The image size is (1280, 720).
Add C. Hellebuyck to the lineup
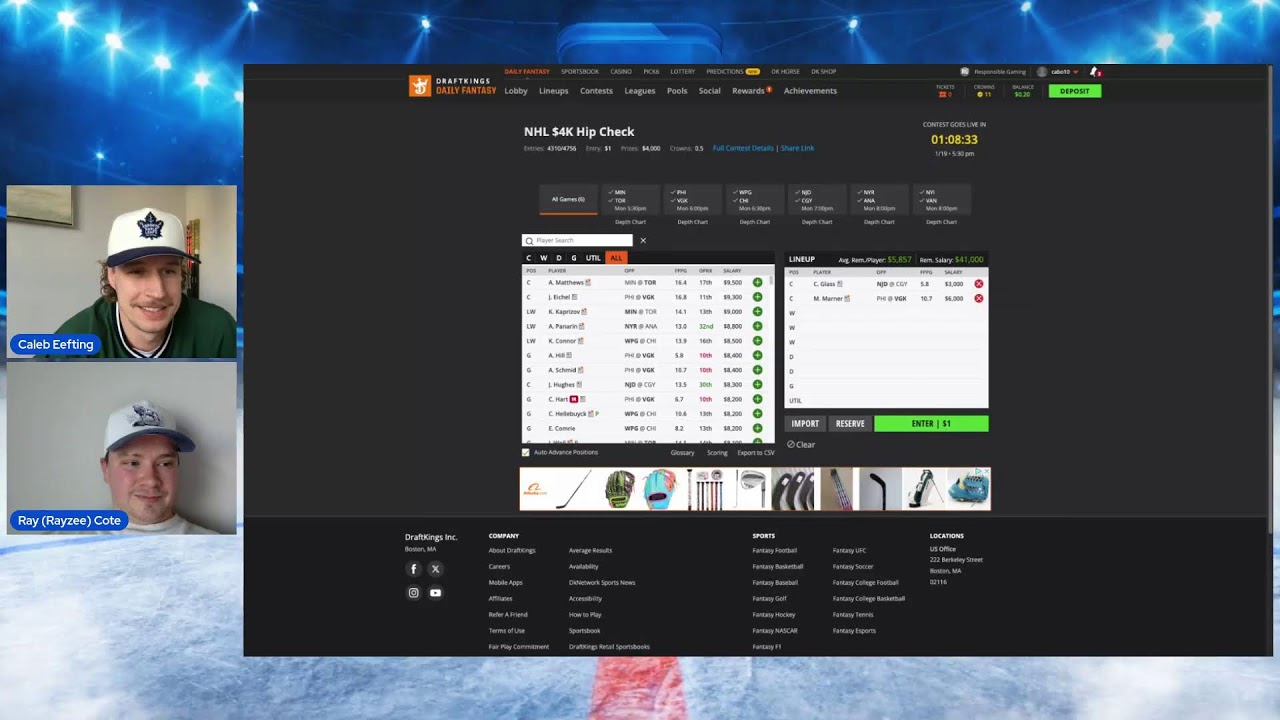[757, 413]
